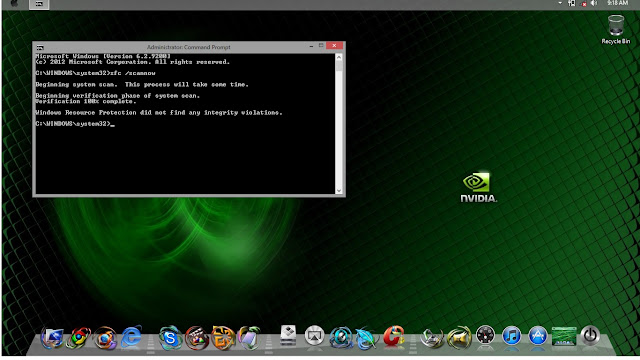Open the My Computer dock icon
The width and height of the screenshot is (640, 360).
52,338
